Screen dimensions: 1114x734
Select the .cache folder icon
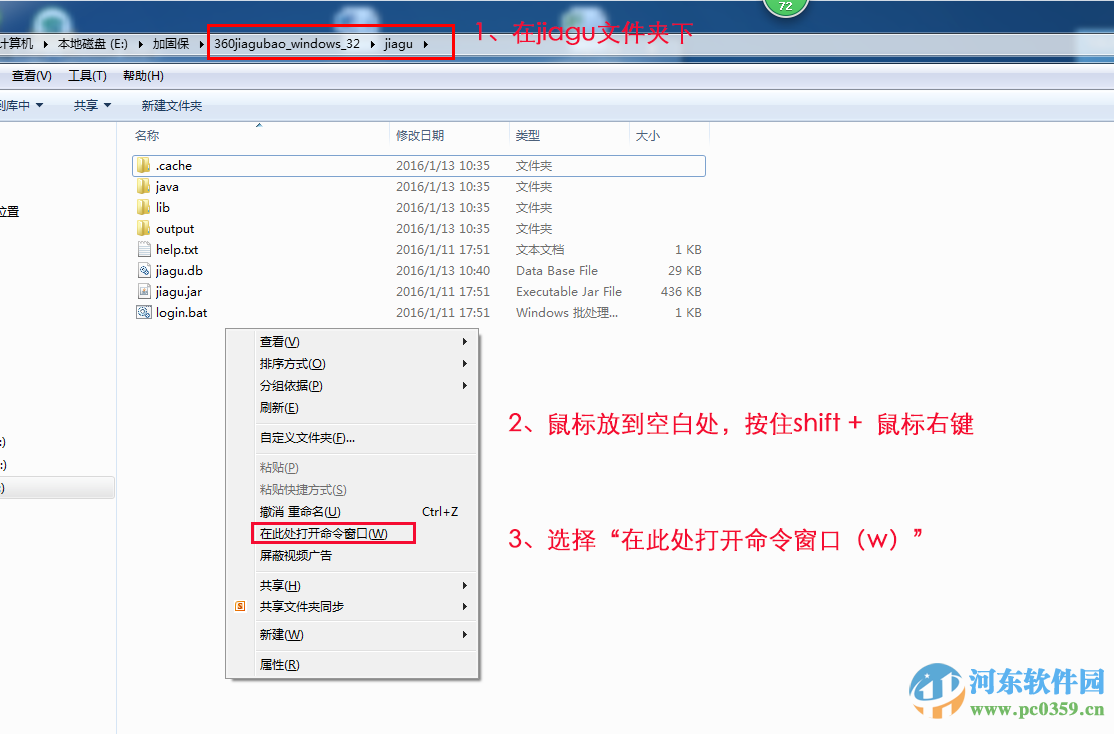[x=144, y=166]
